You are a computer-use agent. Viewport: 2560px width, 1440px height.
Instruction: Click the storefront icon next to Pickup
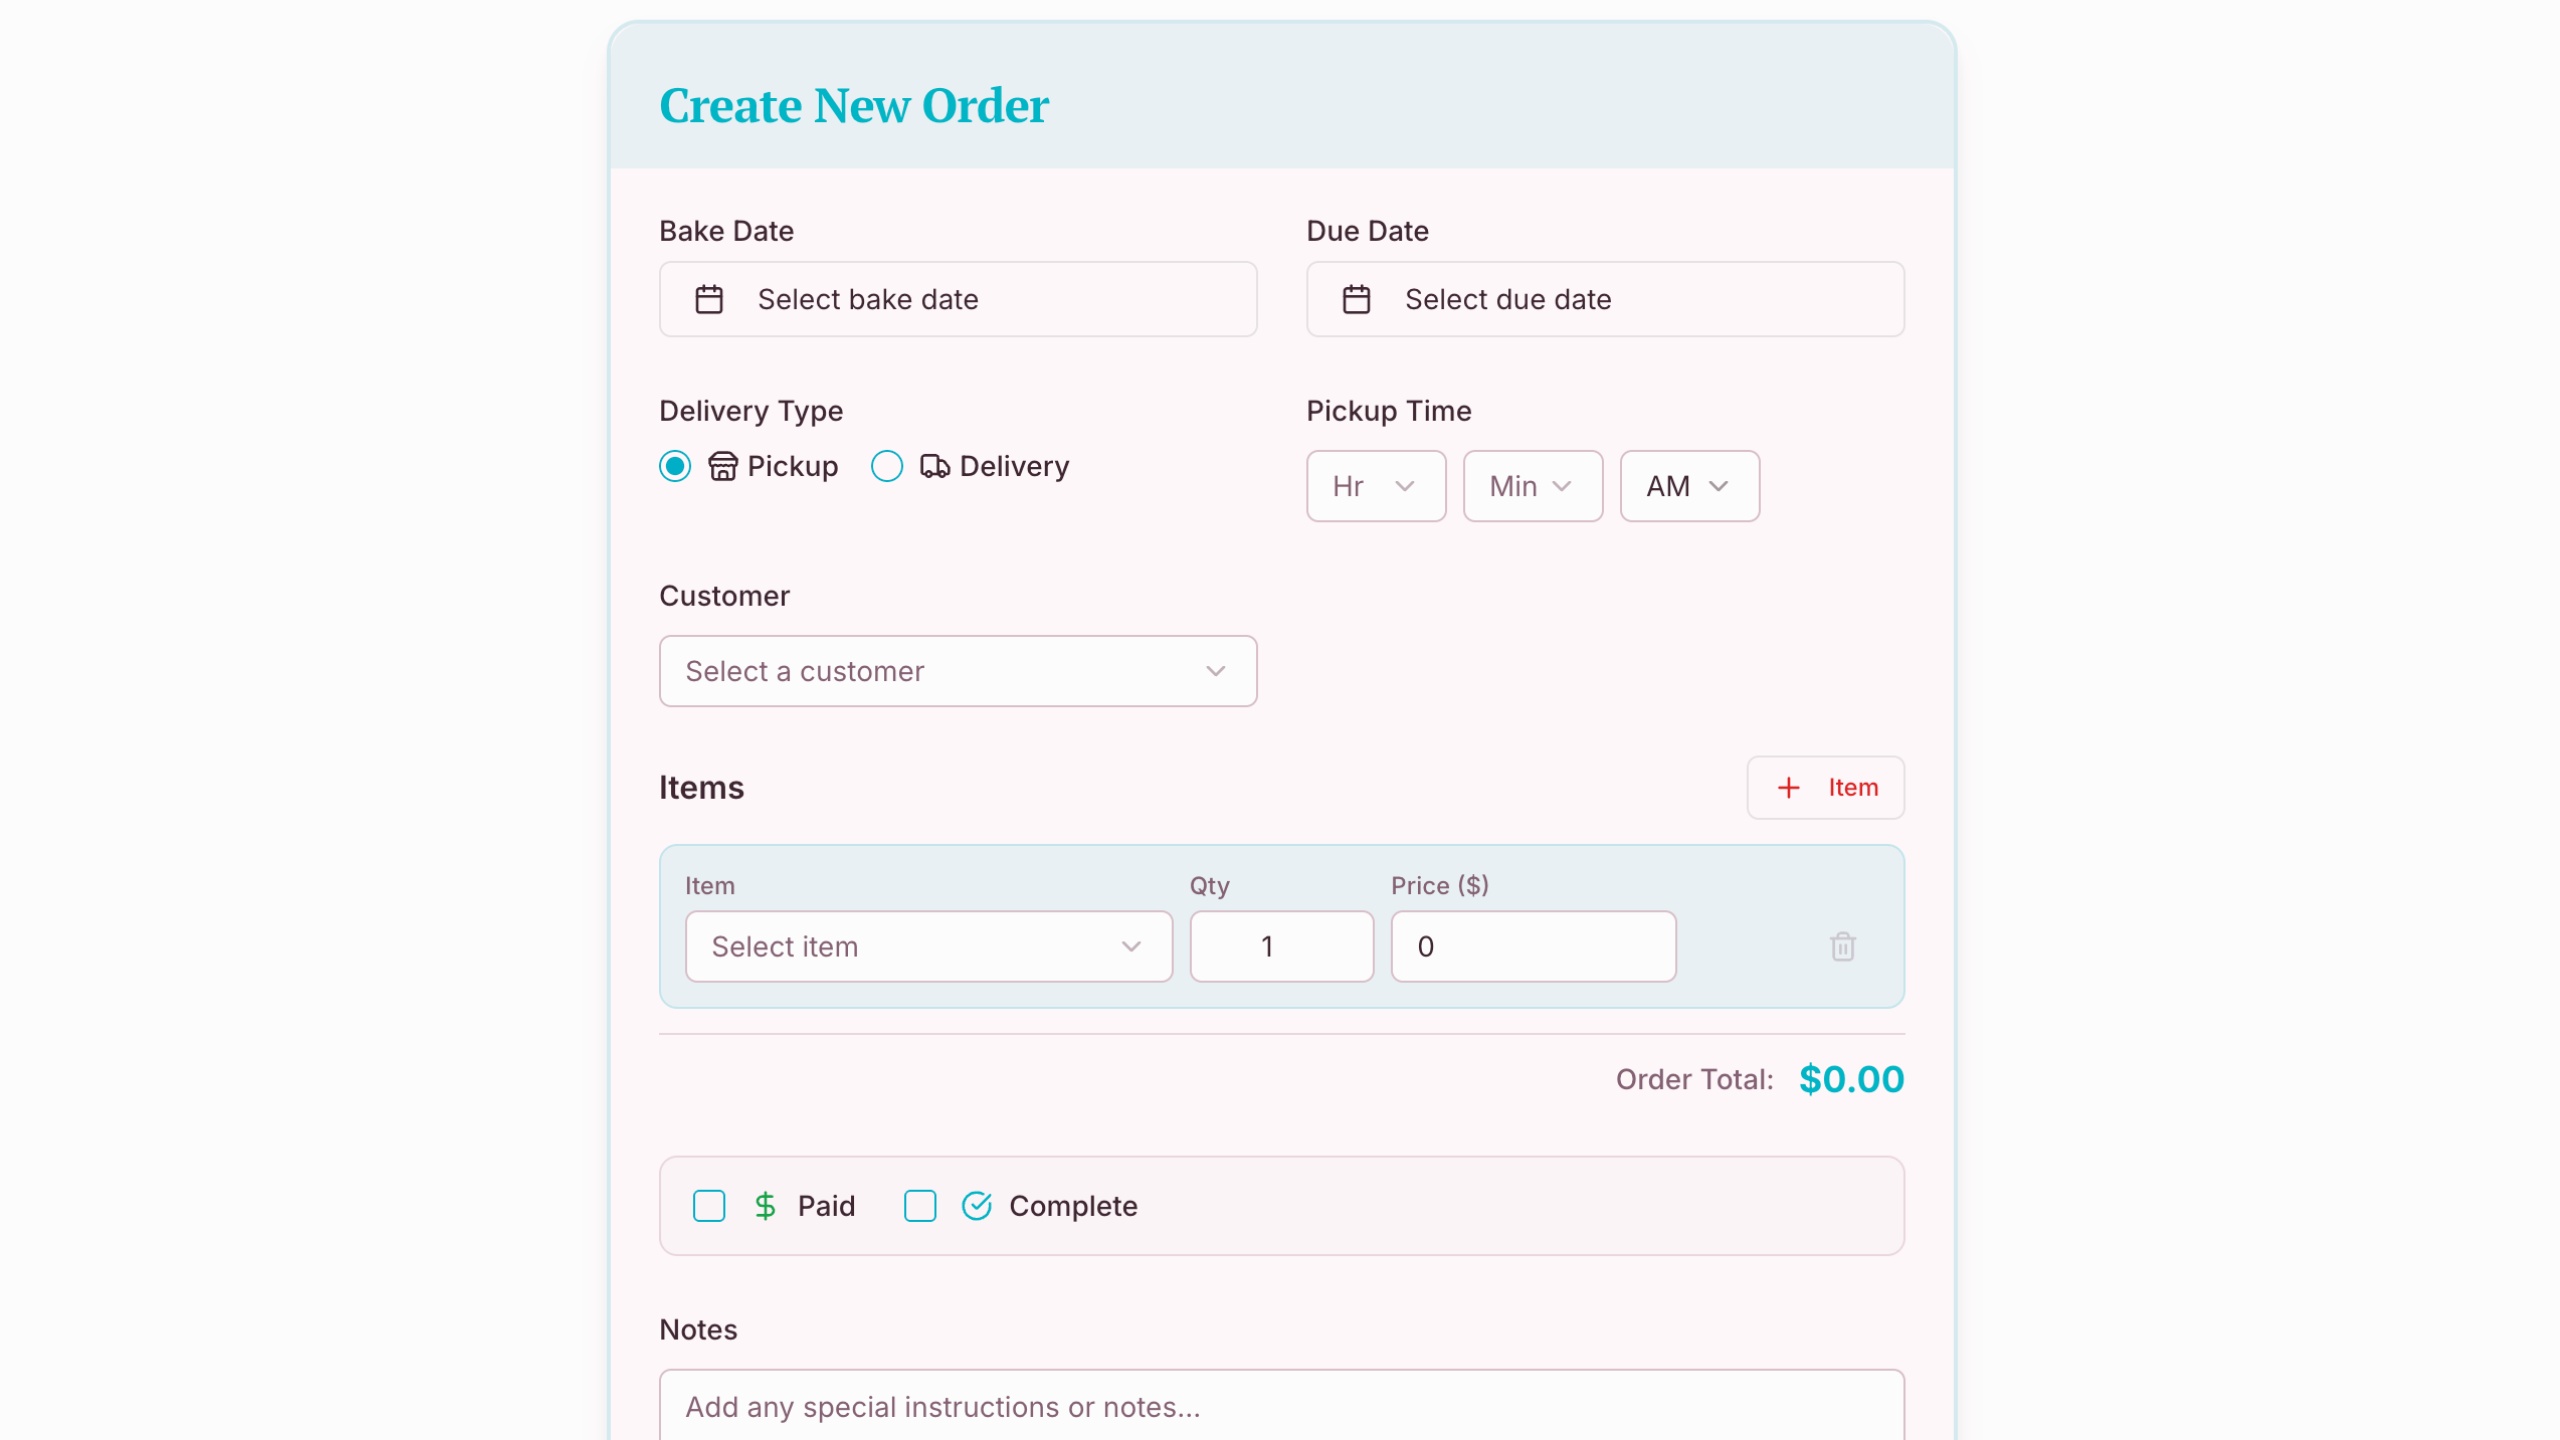coord(722,465)
